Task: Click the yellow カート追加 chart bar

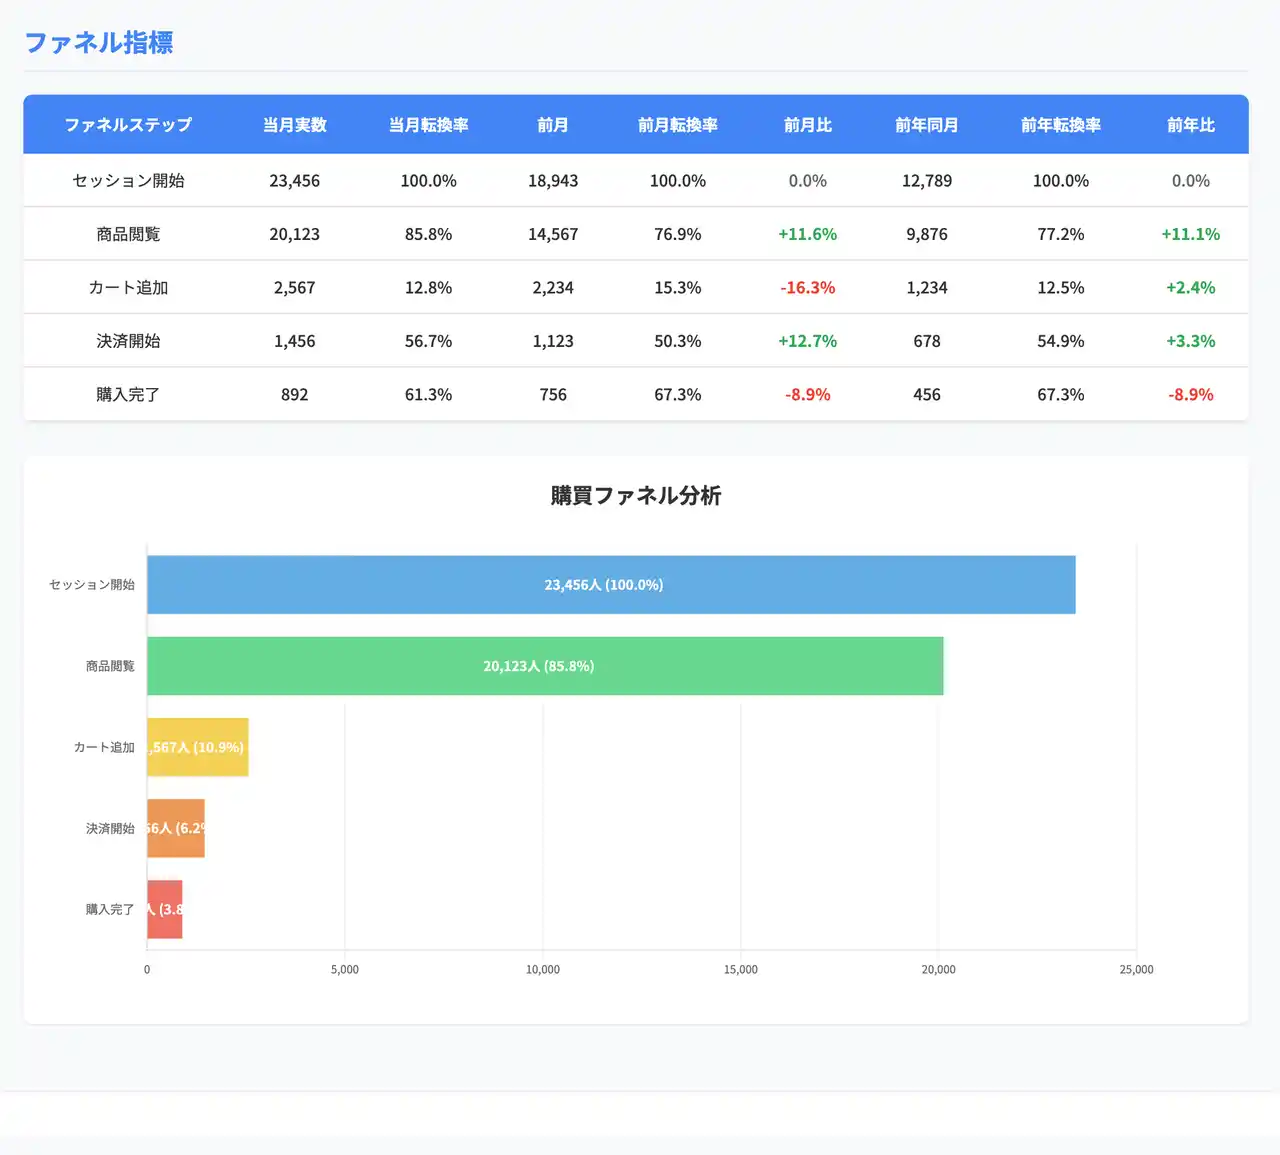Action: [x=198, y=747]
